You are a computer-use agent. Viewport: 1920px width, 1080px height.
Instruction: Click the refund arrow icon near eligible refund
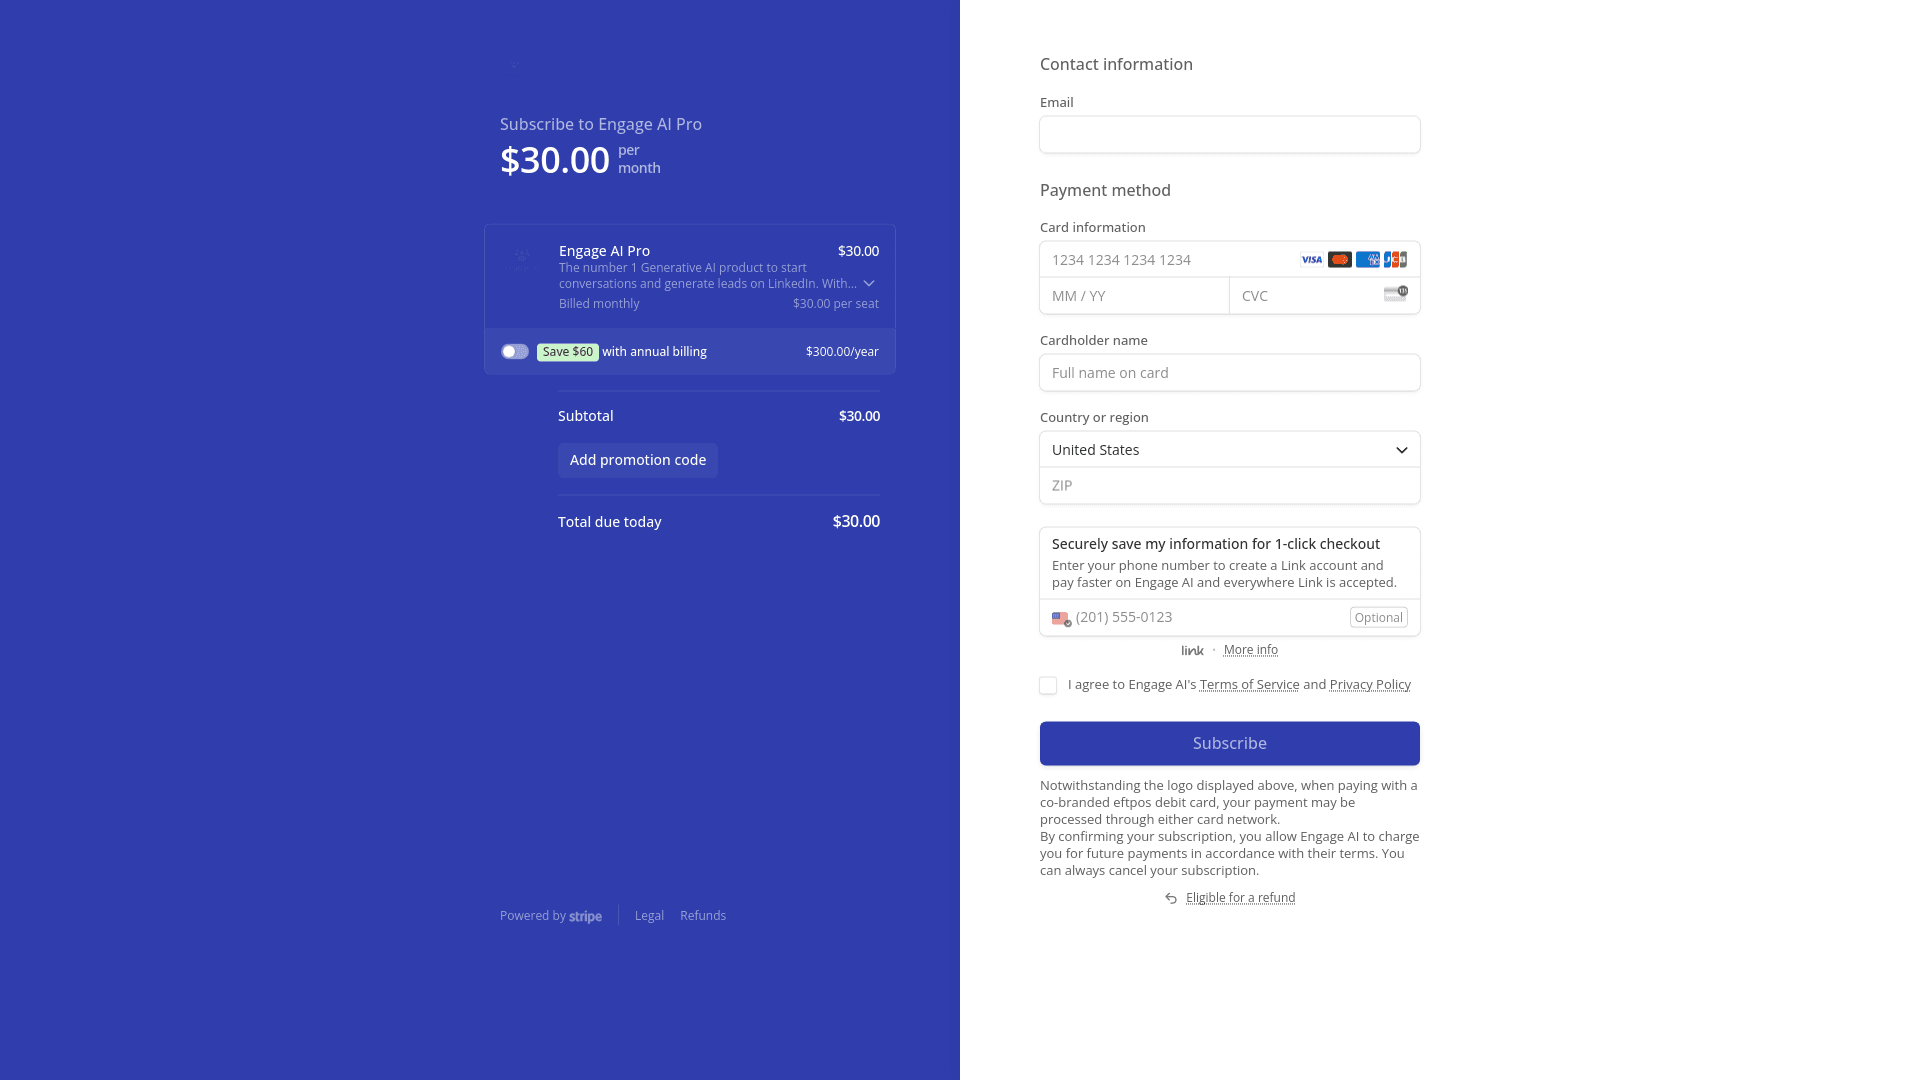click(1171, 898)
